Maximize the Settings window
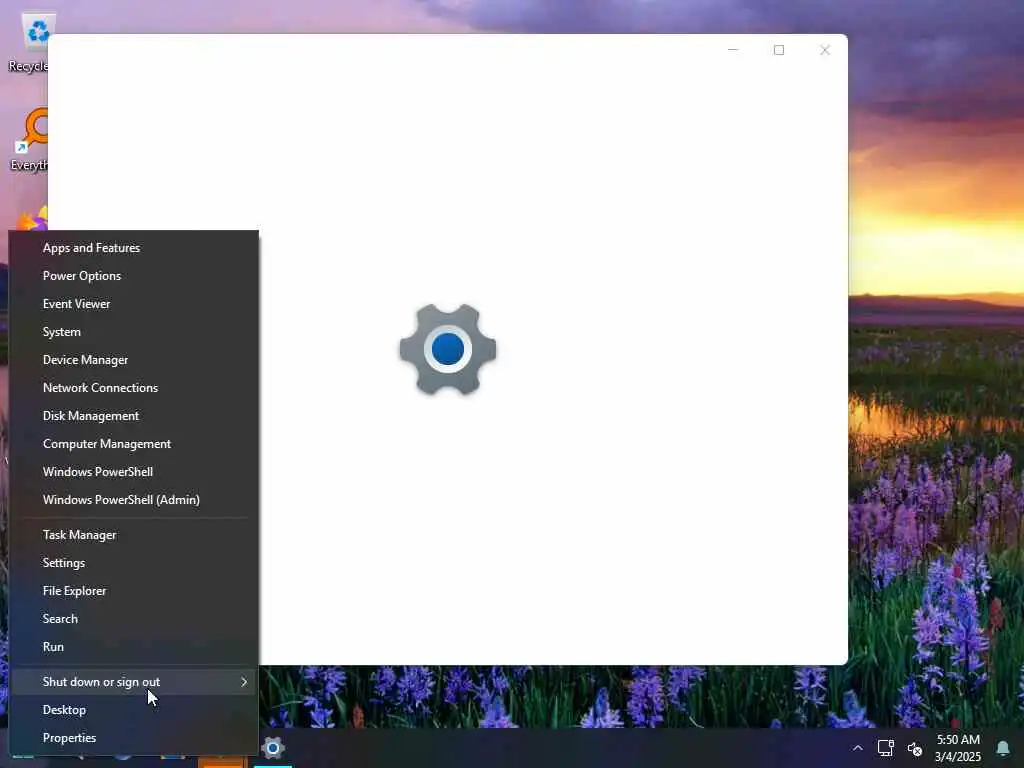Screen dimensions: 1024x768 778,50
